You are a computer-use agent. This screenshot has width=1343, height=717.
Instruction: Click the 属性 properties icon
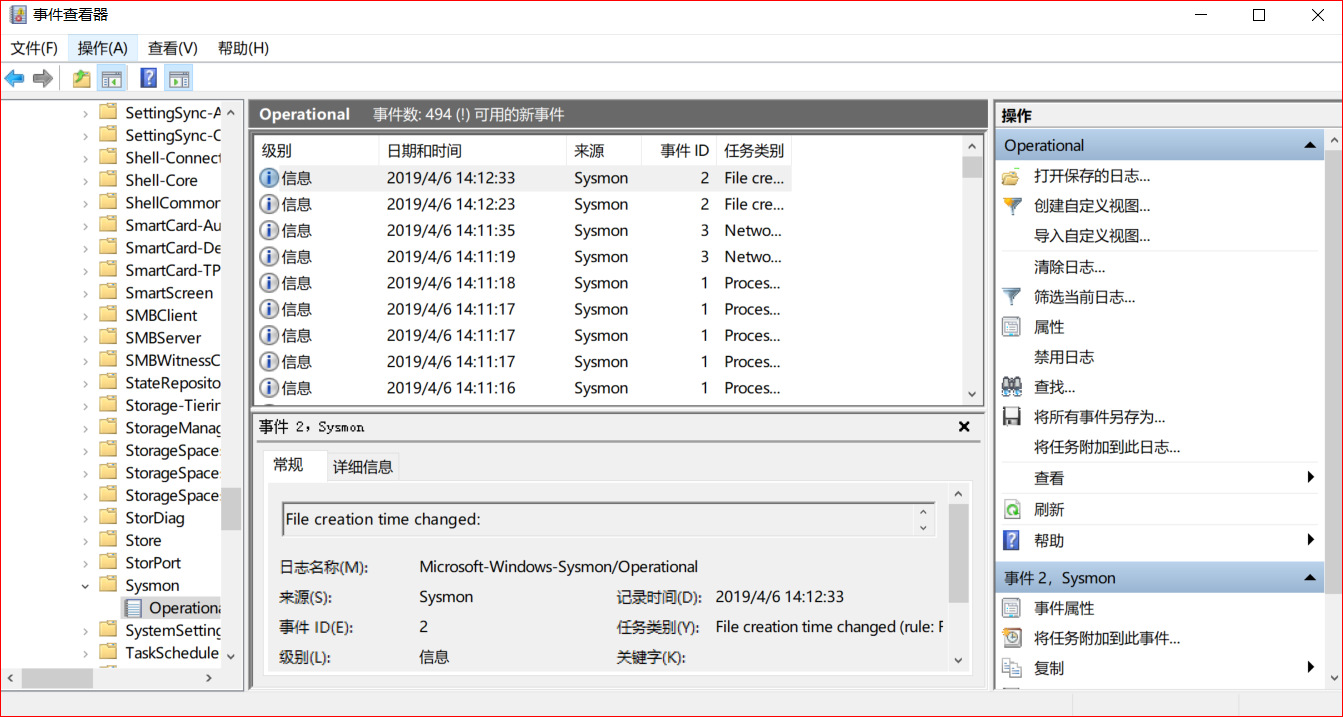point(1012,327)
